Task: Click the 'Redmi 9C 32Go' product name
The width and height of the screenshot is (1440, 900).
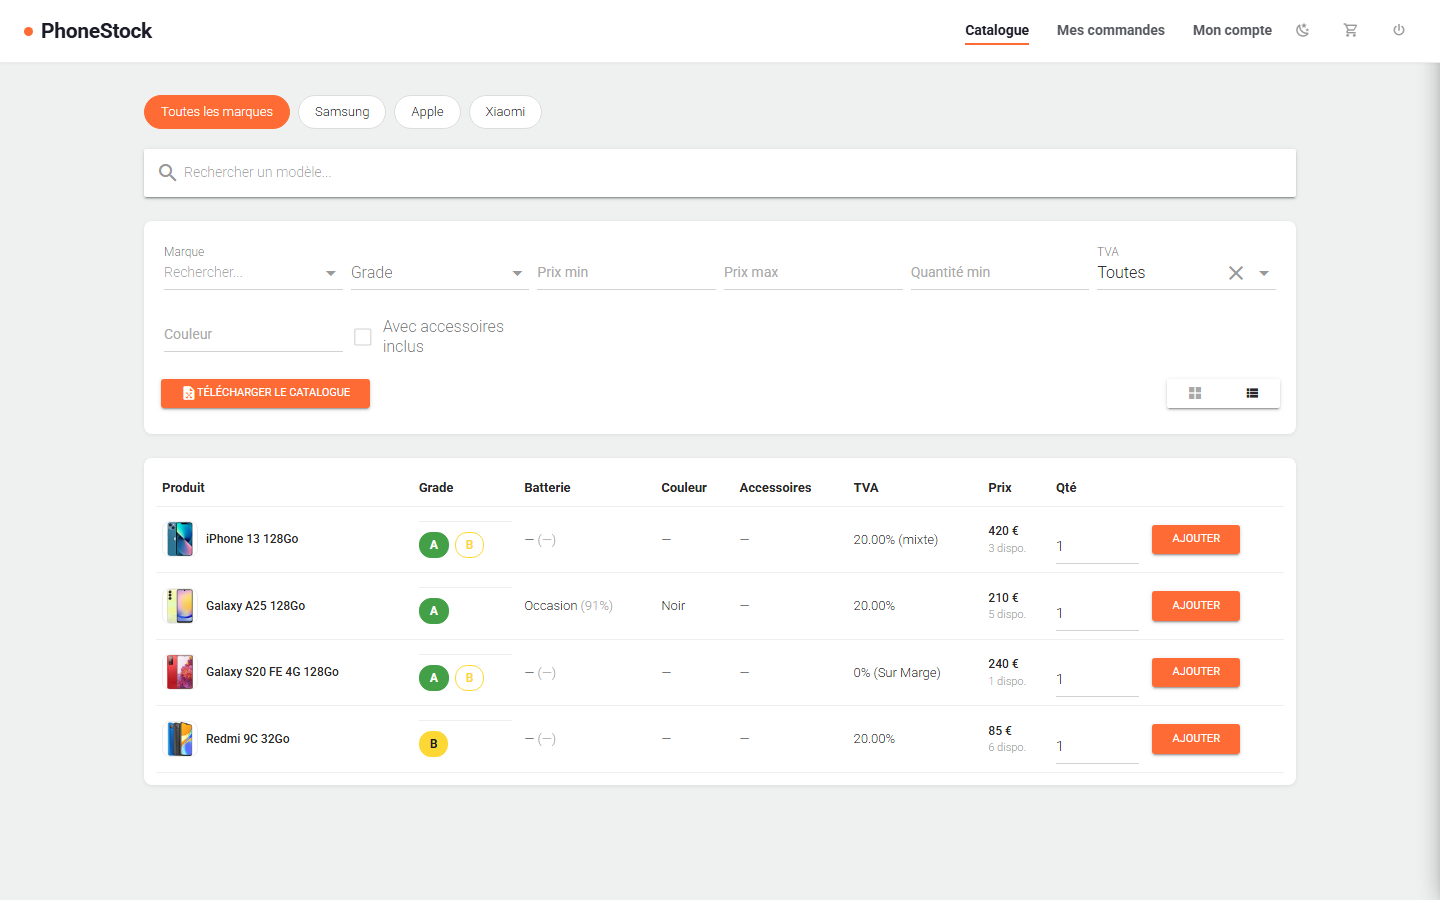Action: click(248, 739)
